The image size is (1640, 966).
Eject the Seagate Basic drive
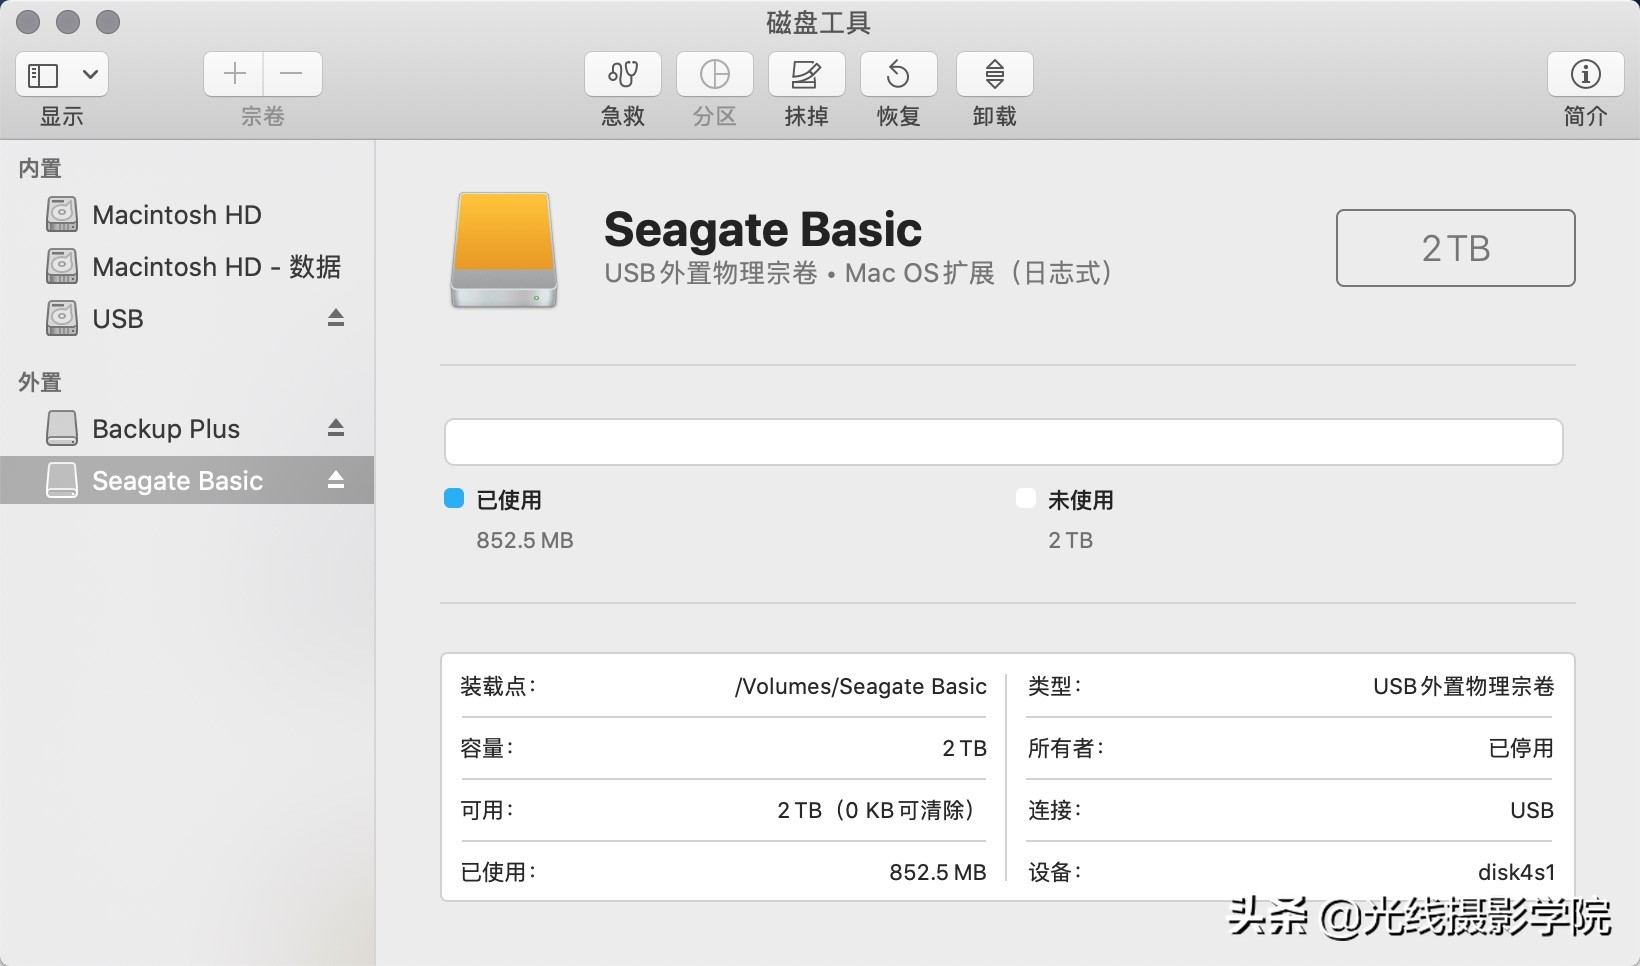click(x=336, y=480)
